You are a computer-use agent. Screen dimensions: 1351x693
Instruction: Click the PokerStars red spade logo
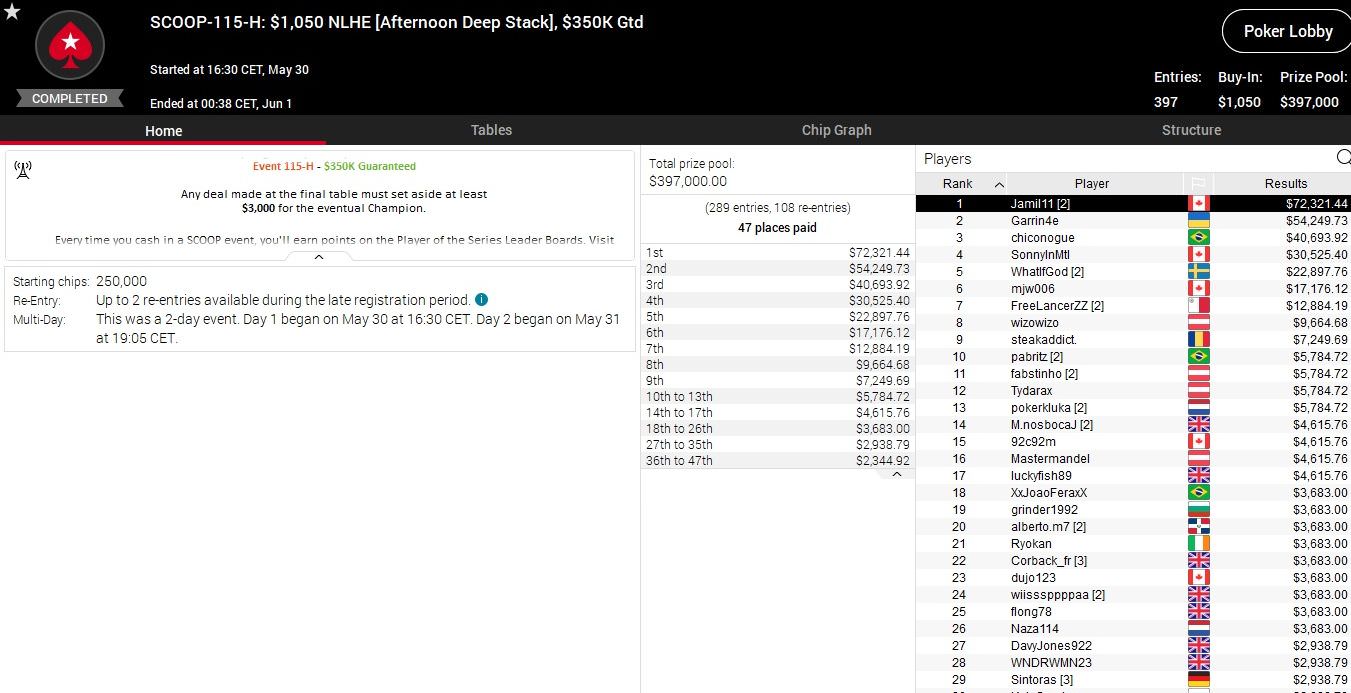coord(70,45)
